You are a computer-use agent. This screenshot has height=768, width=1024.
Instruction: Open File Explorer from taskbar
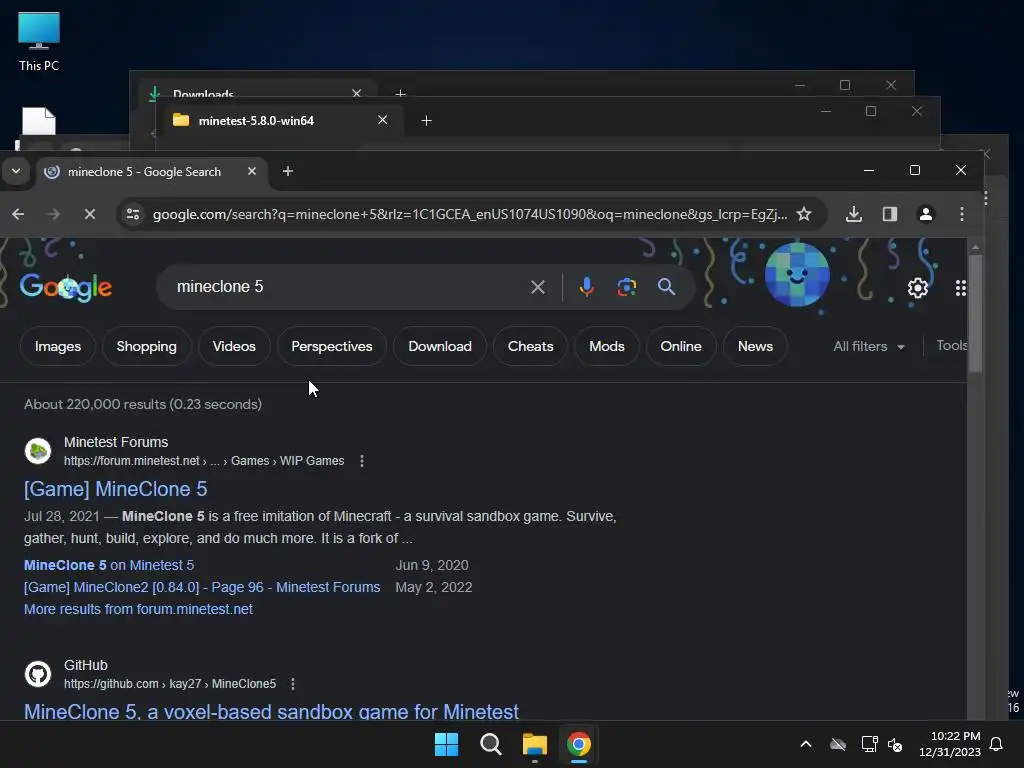point(535,744)
